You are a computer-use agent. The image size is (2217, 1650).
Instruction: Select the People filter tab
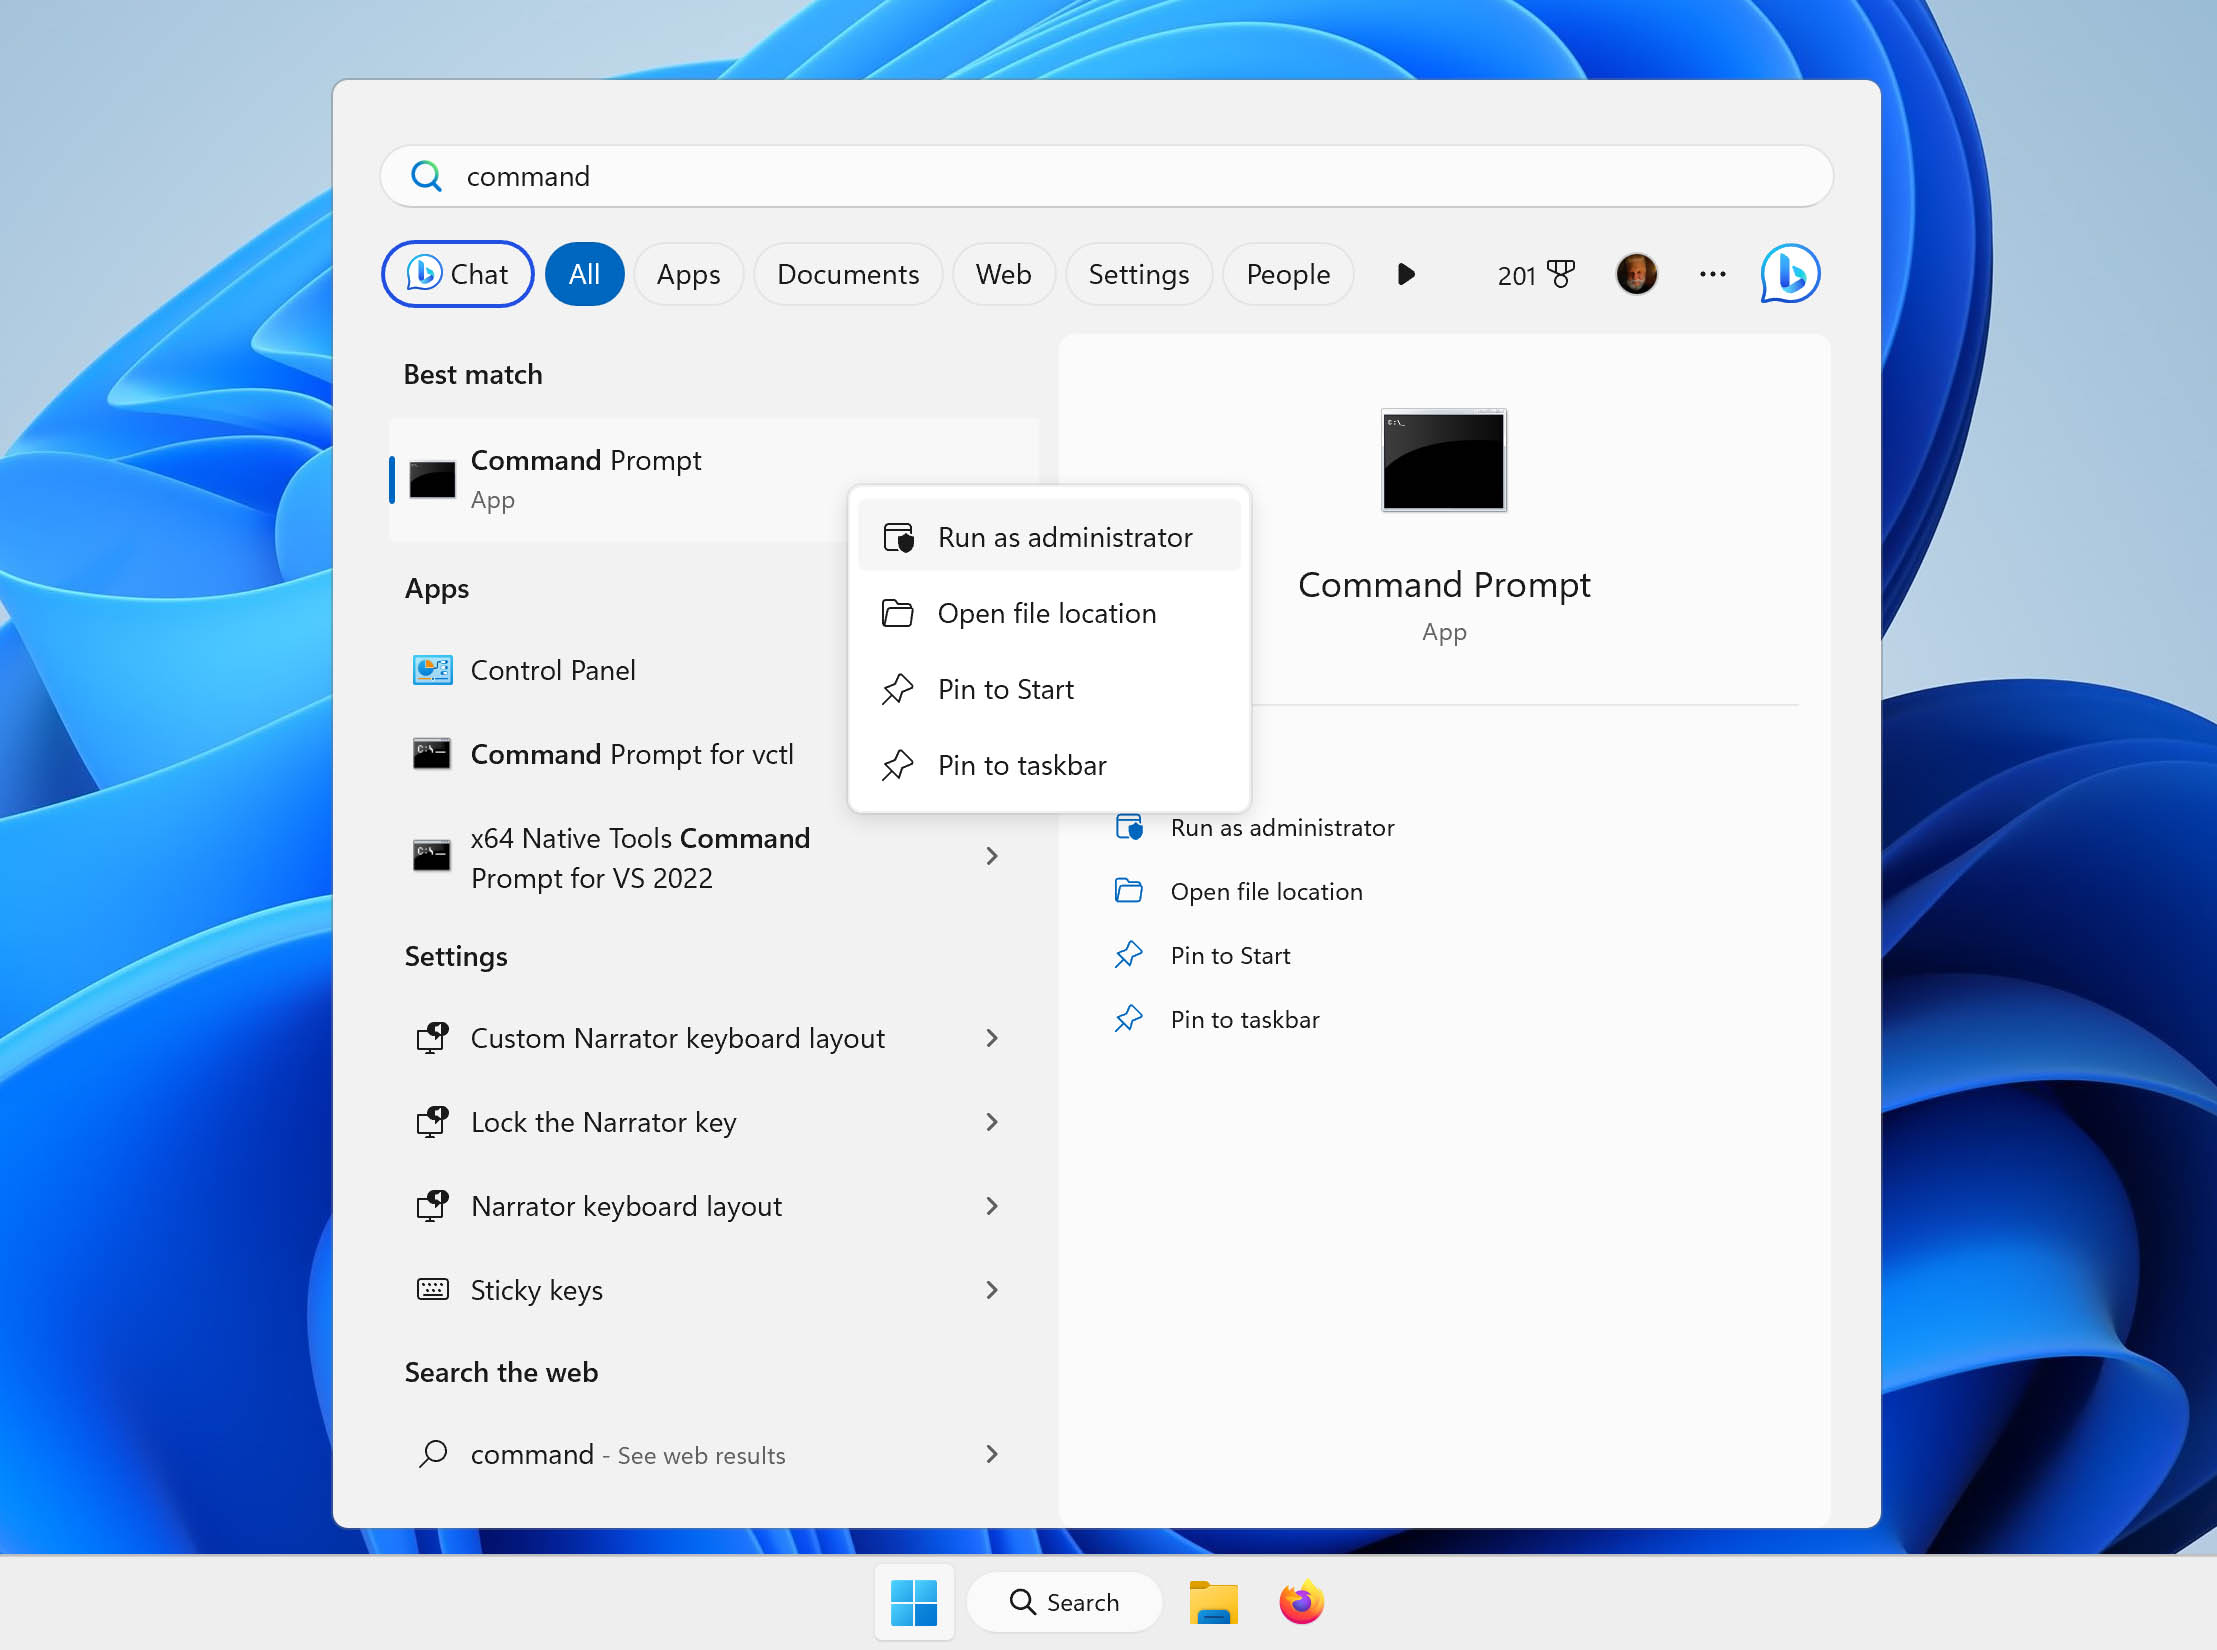(x=1288, y=274)
